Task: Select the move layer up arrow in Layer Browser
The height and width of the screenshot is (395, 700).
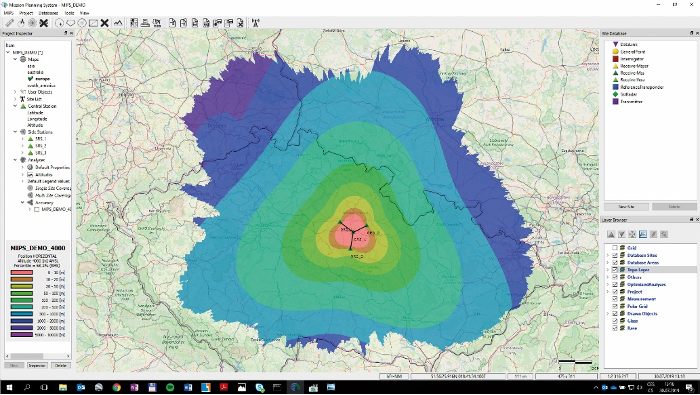Action: 611,234
